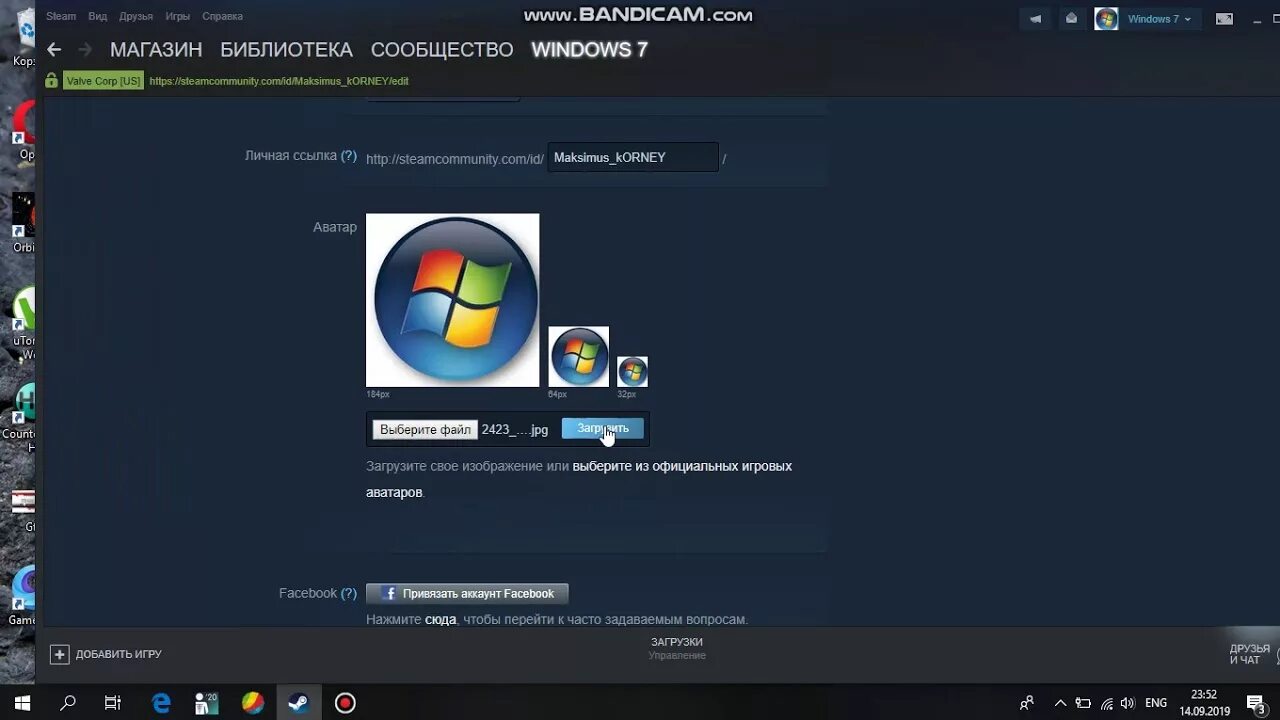Click the plus icon for ДОБАВИТЬ ИГРУ
1280x720 pixels.
[x=60, y=654]
